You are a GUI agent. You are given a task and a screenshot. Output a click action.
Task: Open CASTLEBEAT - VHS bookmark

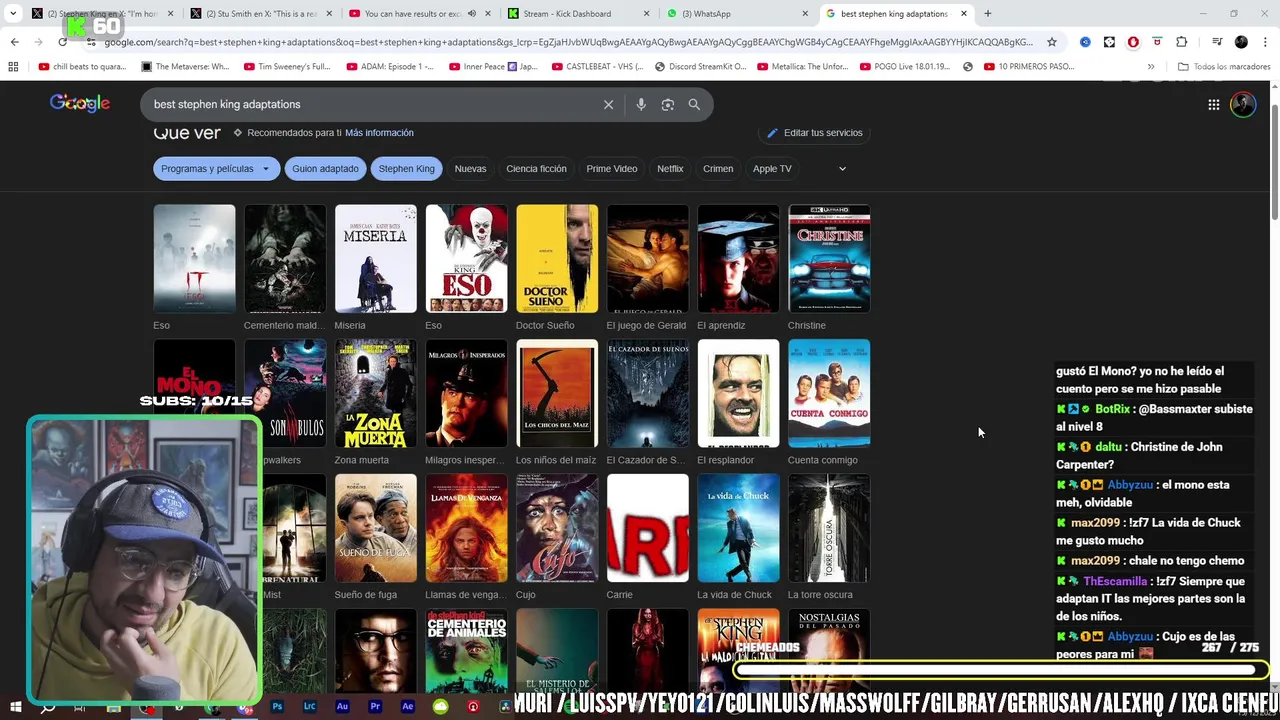(x=598, y=67)
